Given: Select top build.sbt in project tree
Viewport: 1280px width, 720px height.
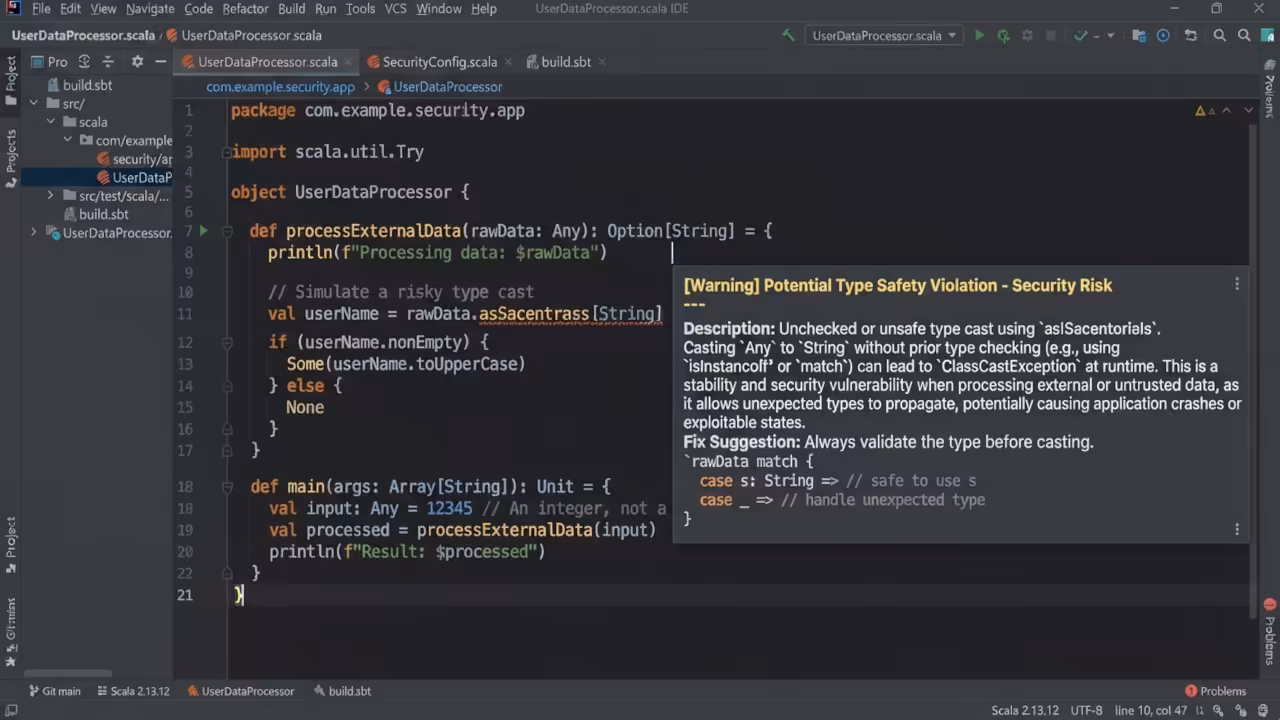Looking at the screenshot, I should pyautogui.click(x=80, y=85).
